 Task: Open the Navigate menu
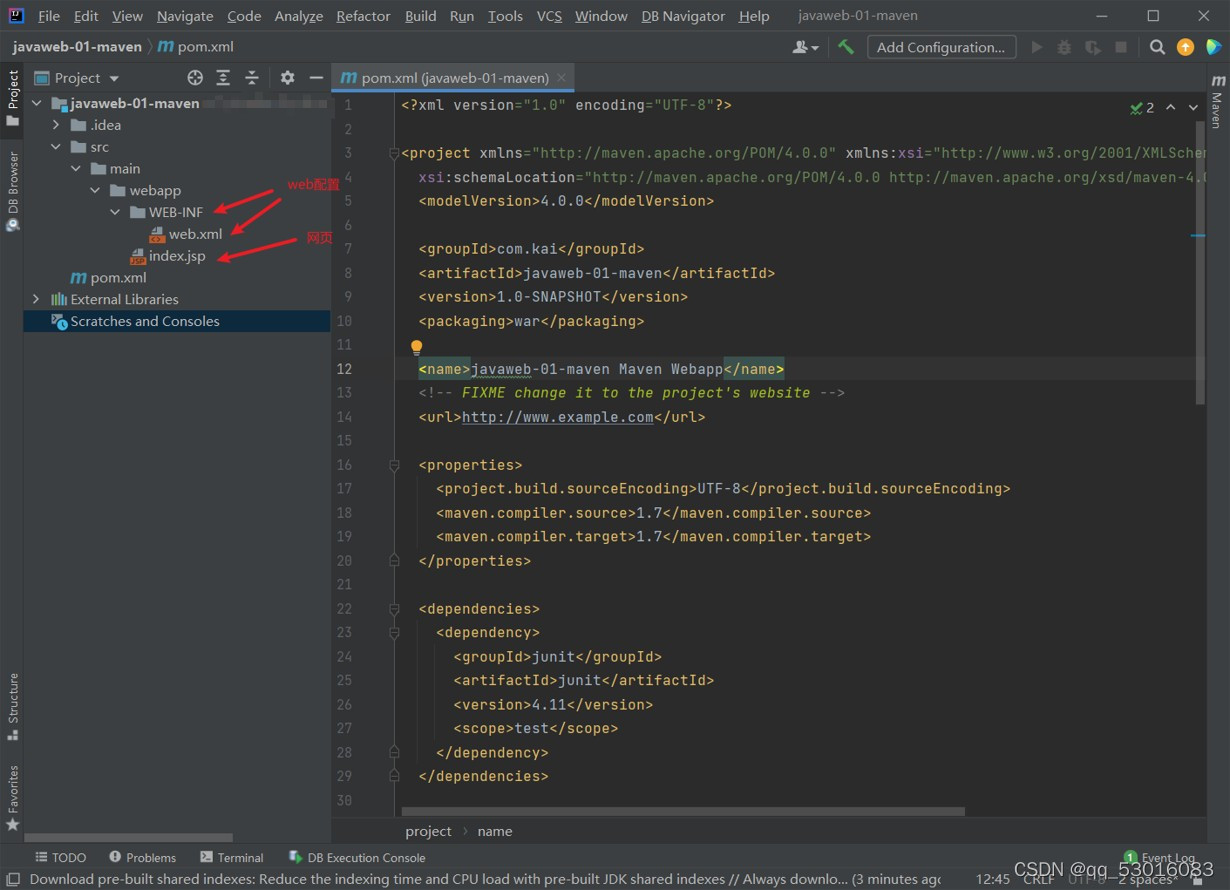[185, 16]
